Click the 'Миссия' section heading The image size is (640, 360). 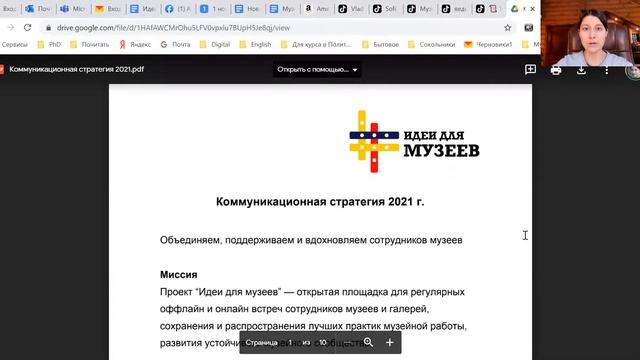(x=178, y=275)
